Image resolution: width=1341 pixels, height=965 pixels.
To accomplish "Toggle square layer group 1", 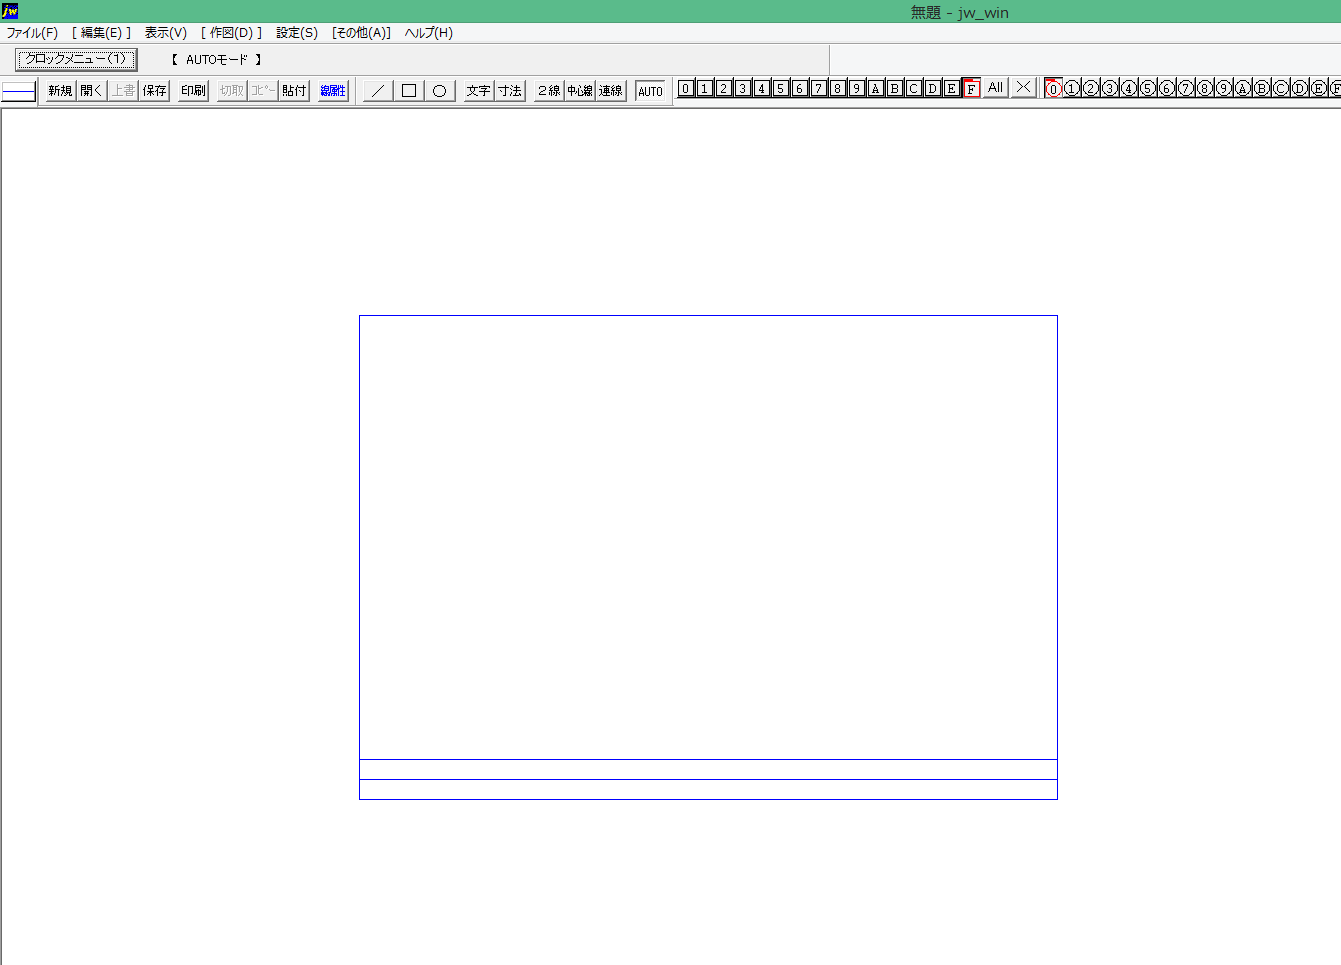I will click(x=705, y=88).
